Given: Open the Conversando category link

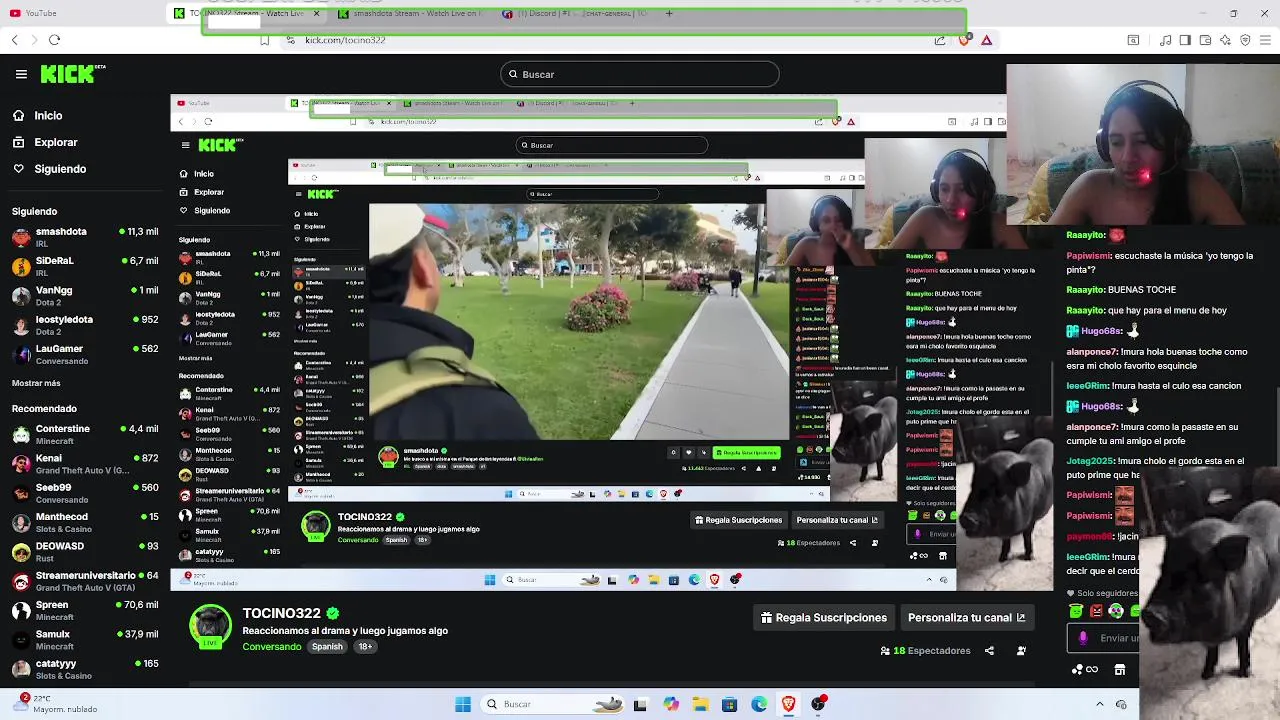Looking at the screenshot, I should [x=272, y=647].
